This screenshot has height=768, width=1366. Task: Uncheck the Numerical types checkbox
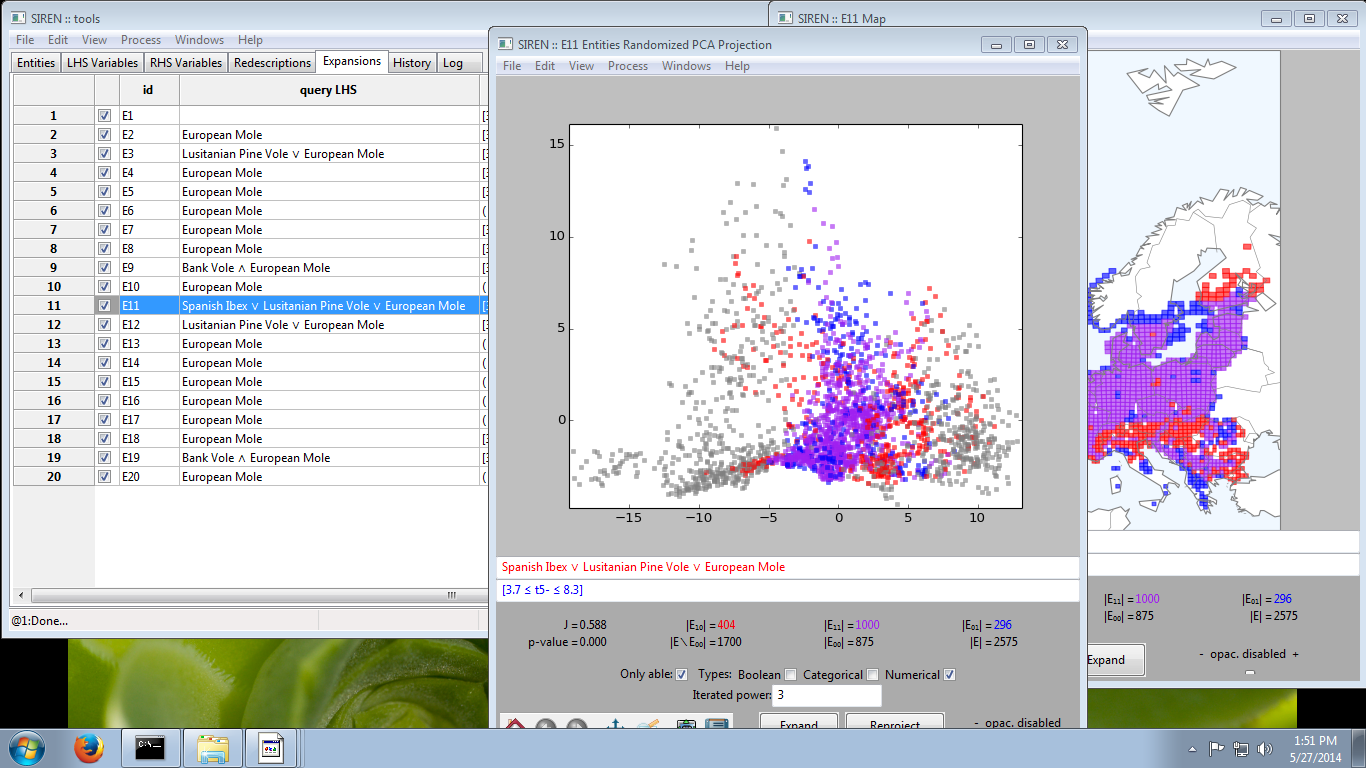click(950, 674)
